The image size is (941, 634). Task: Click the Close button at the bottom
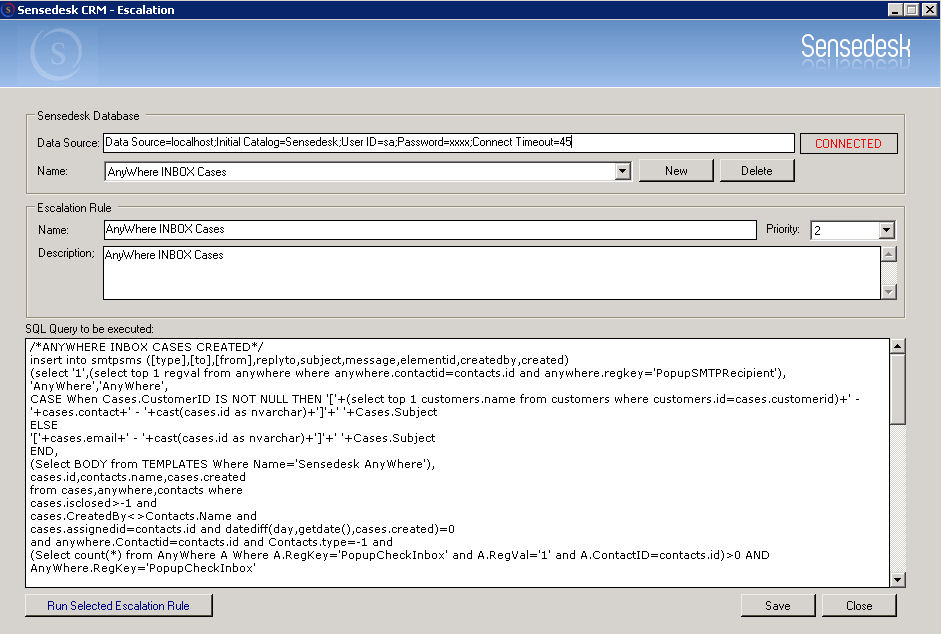[x=859, y=606]
